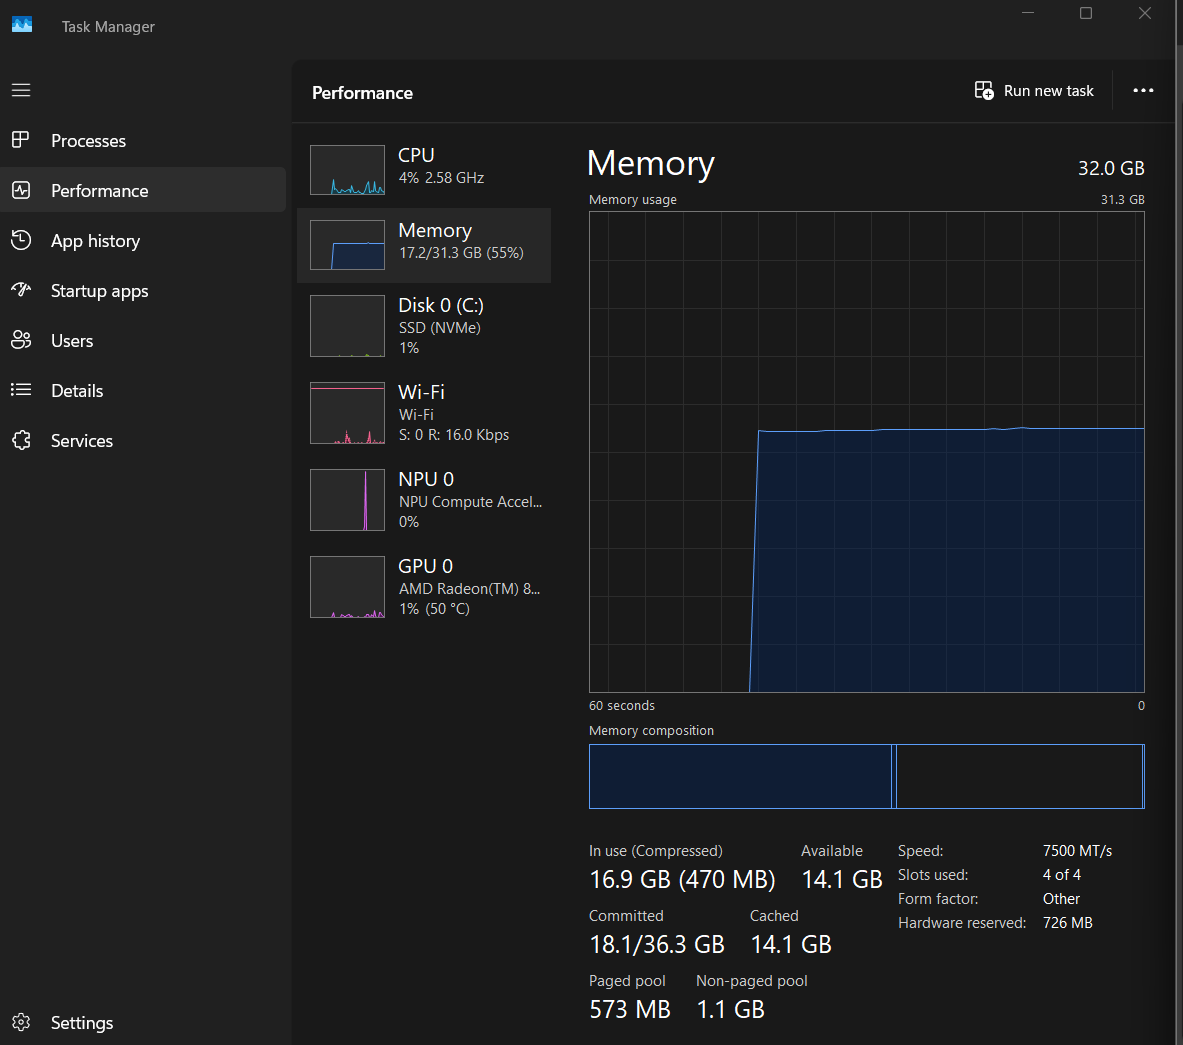1183x1045 pixels.
Task: Select the AMD Radeon(TM) GPU entry
Action: coord(424,587)
